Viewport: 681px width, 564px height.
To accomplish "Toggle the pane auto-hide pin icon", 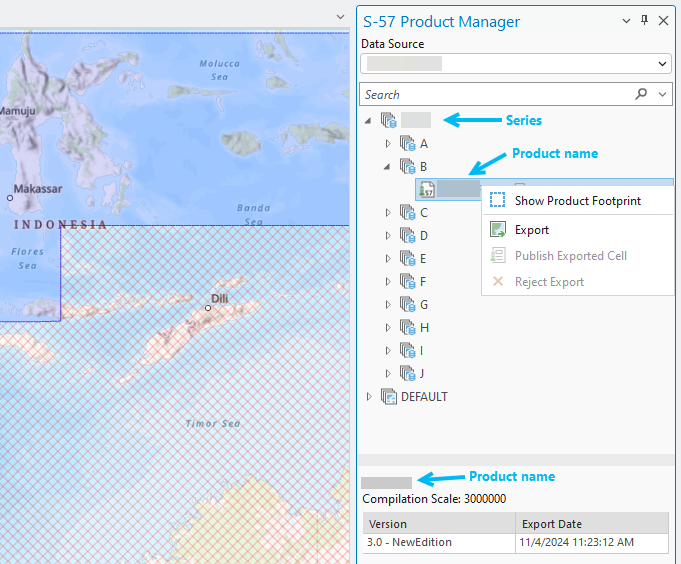I will pos(645,20).
